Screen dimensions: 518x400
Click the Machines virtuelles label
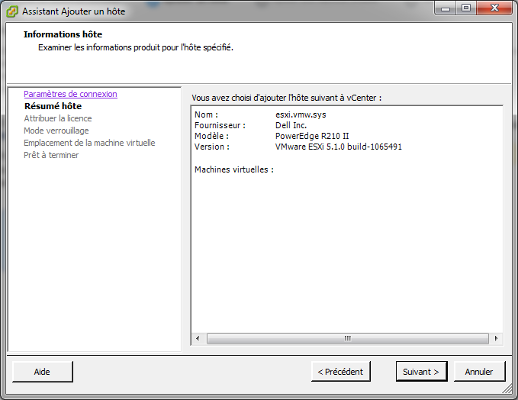[x=234, y=170]
